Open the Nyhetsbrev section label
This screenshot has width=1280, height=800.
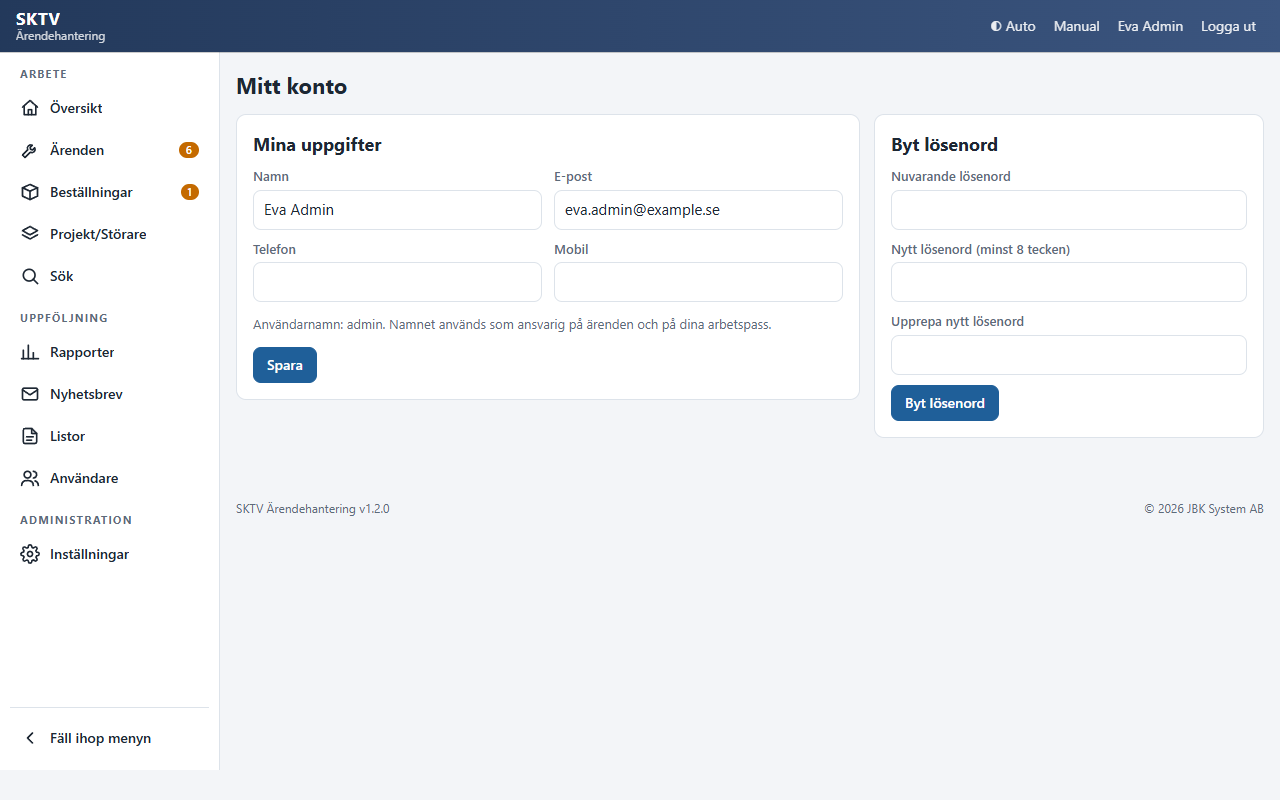(x=86, y=394)
